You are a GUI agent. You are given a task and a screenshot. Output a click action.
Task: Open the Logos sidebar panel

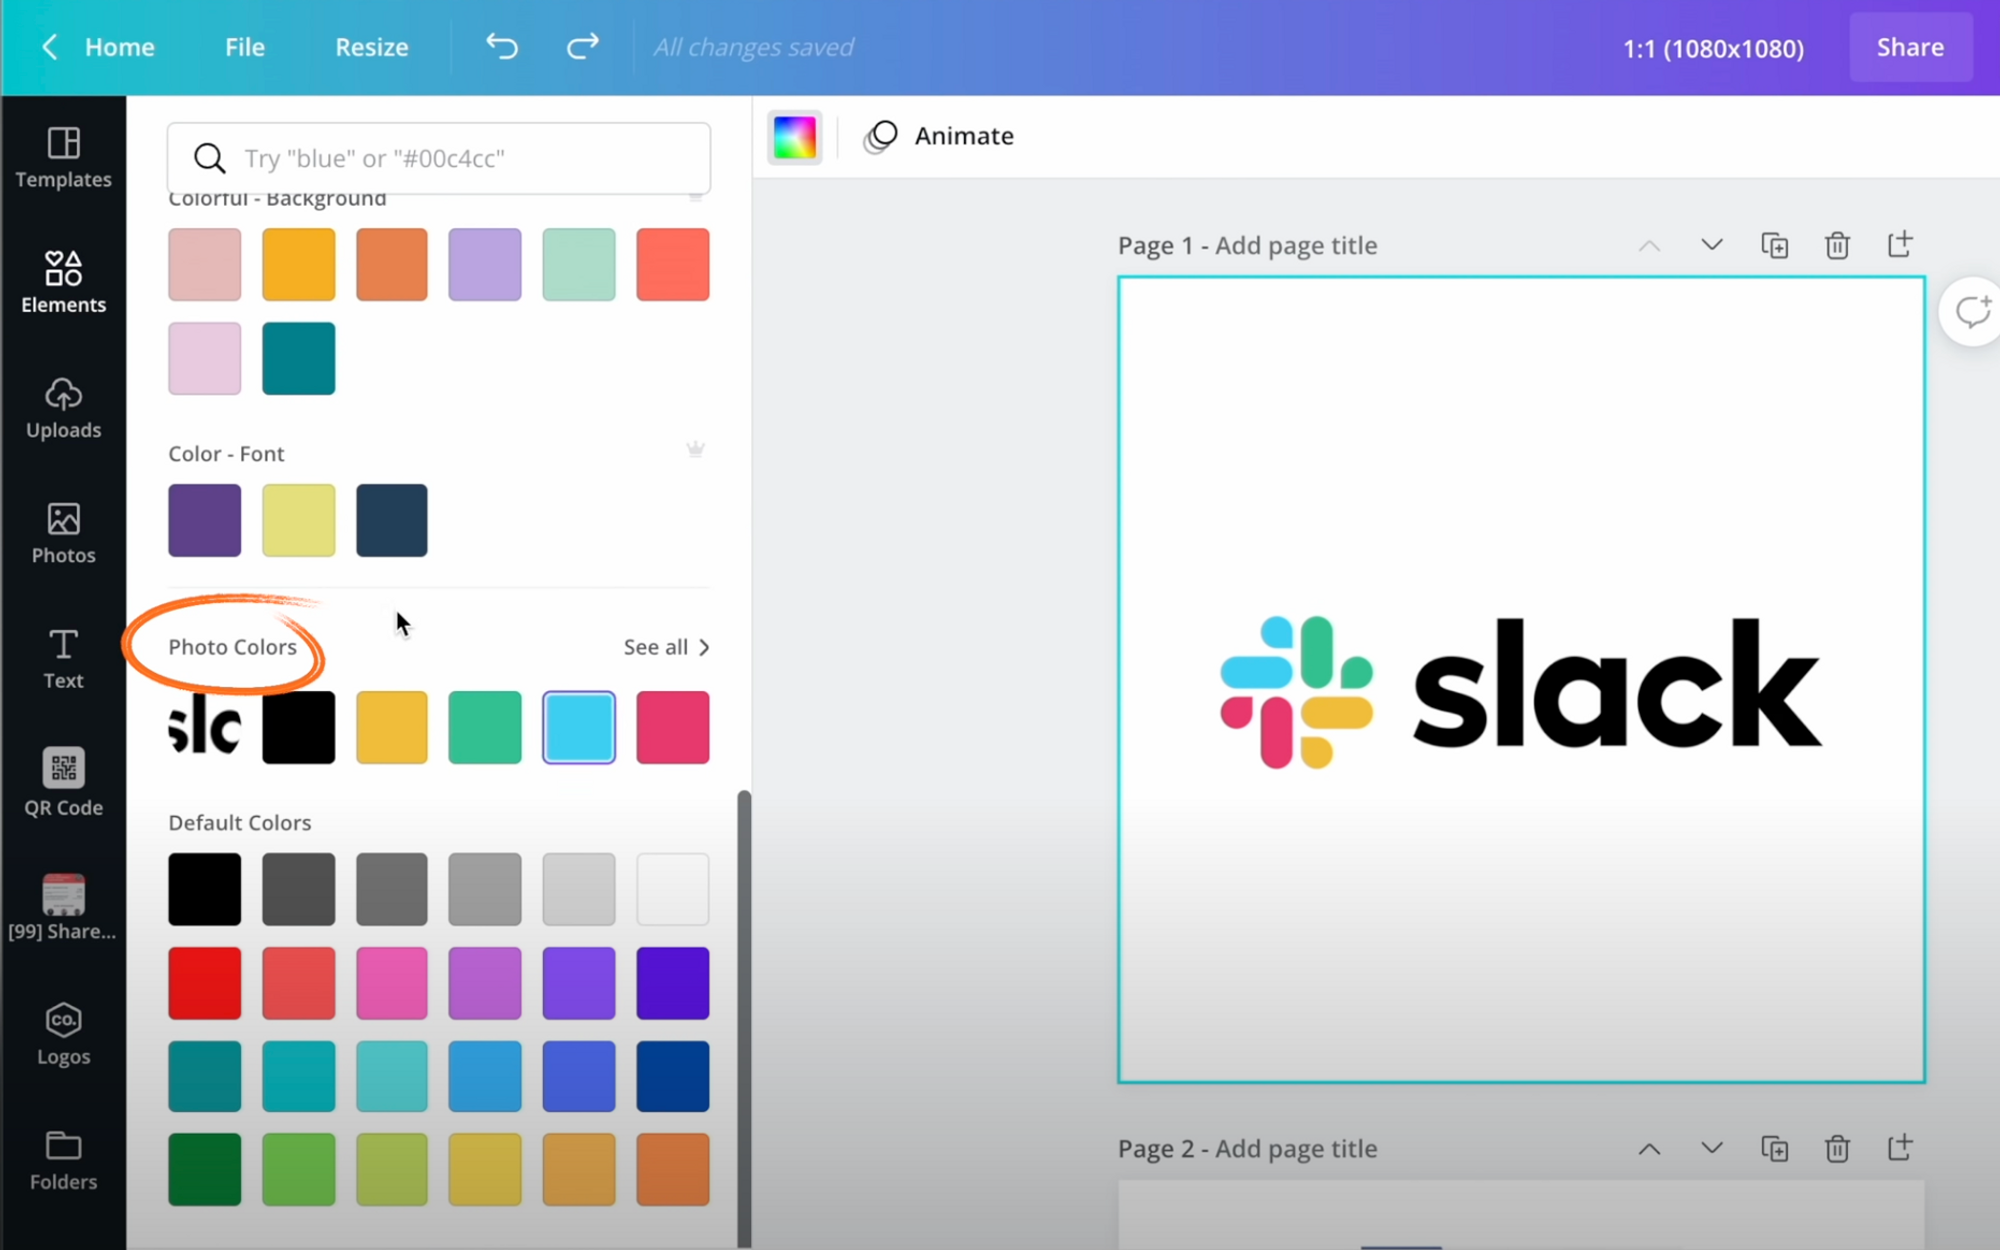click(63, 1034)
